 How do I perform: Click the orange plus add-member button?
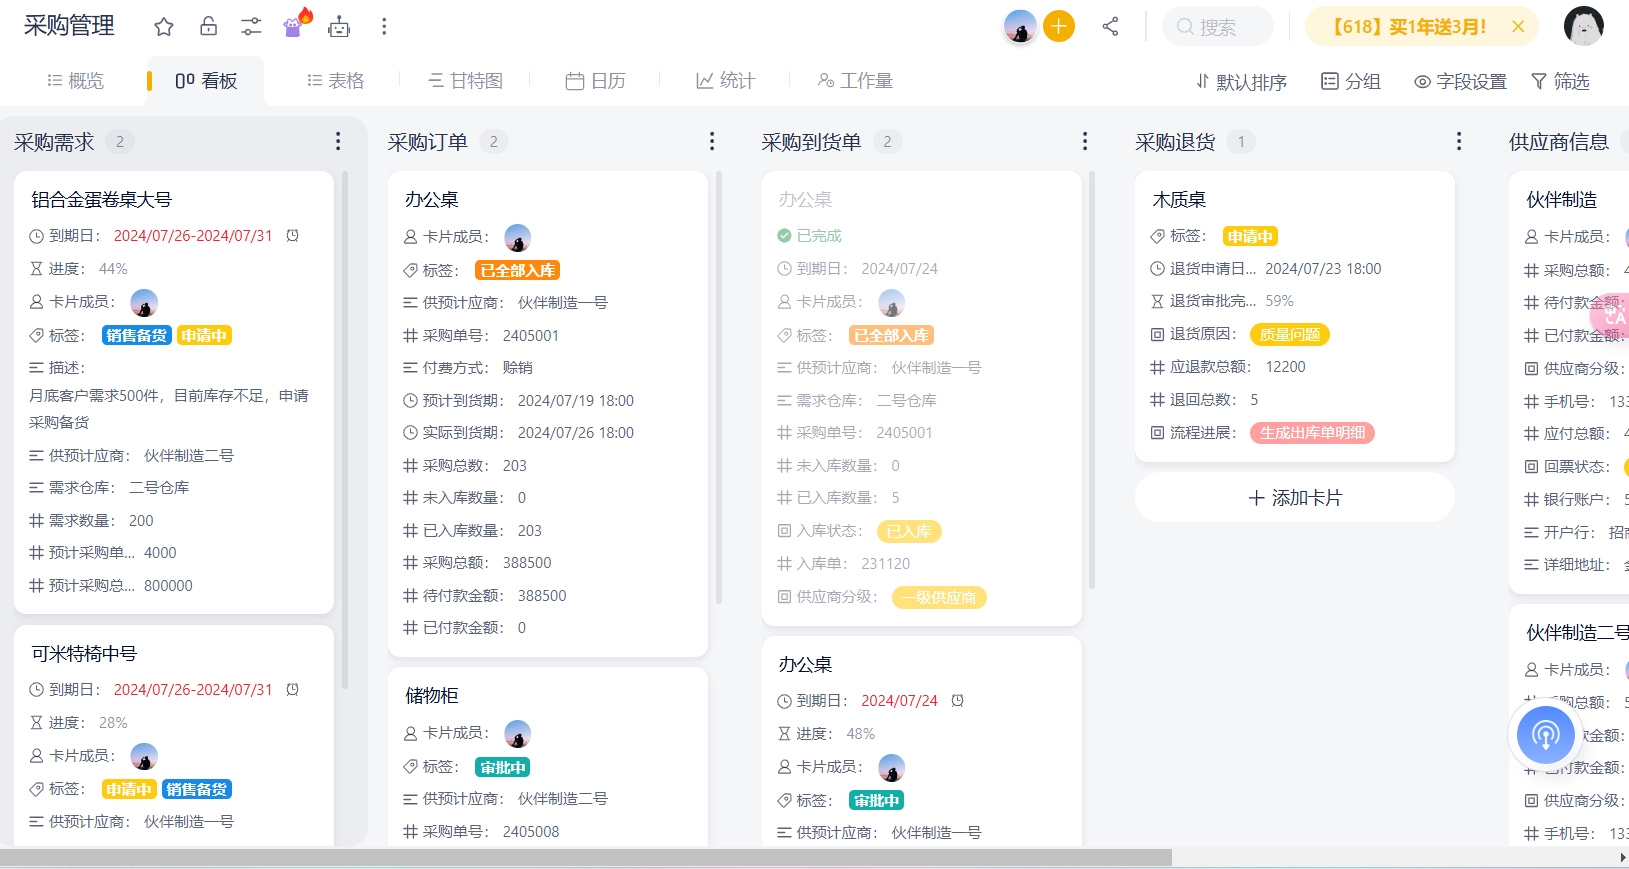1059,26
